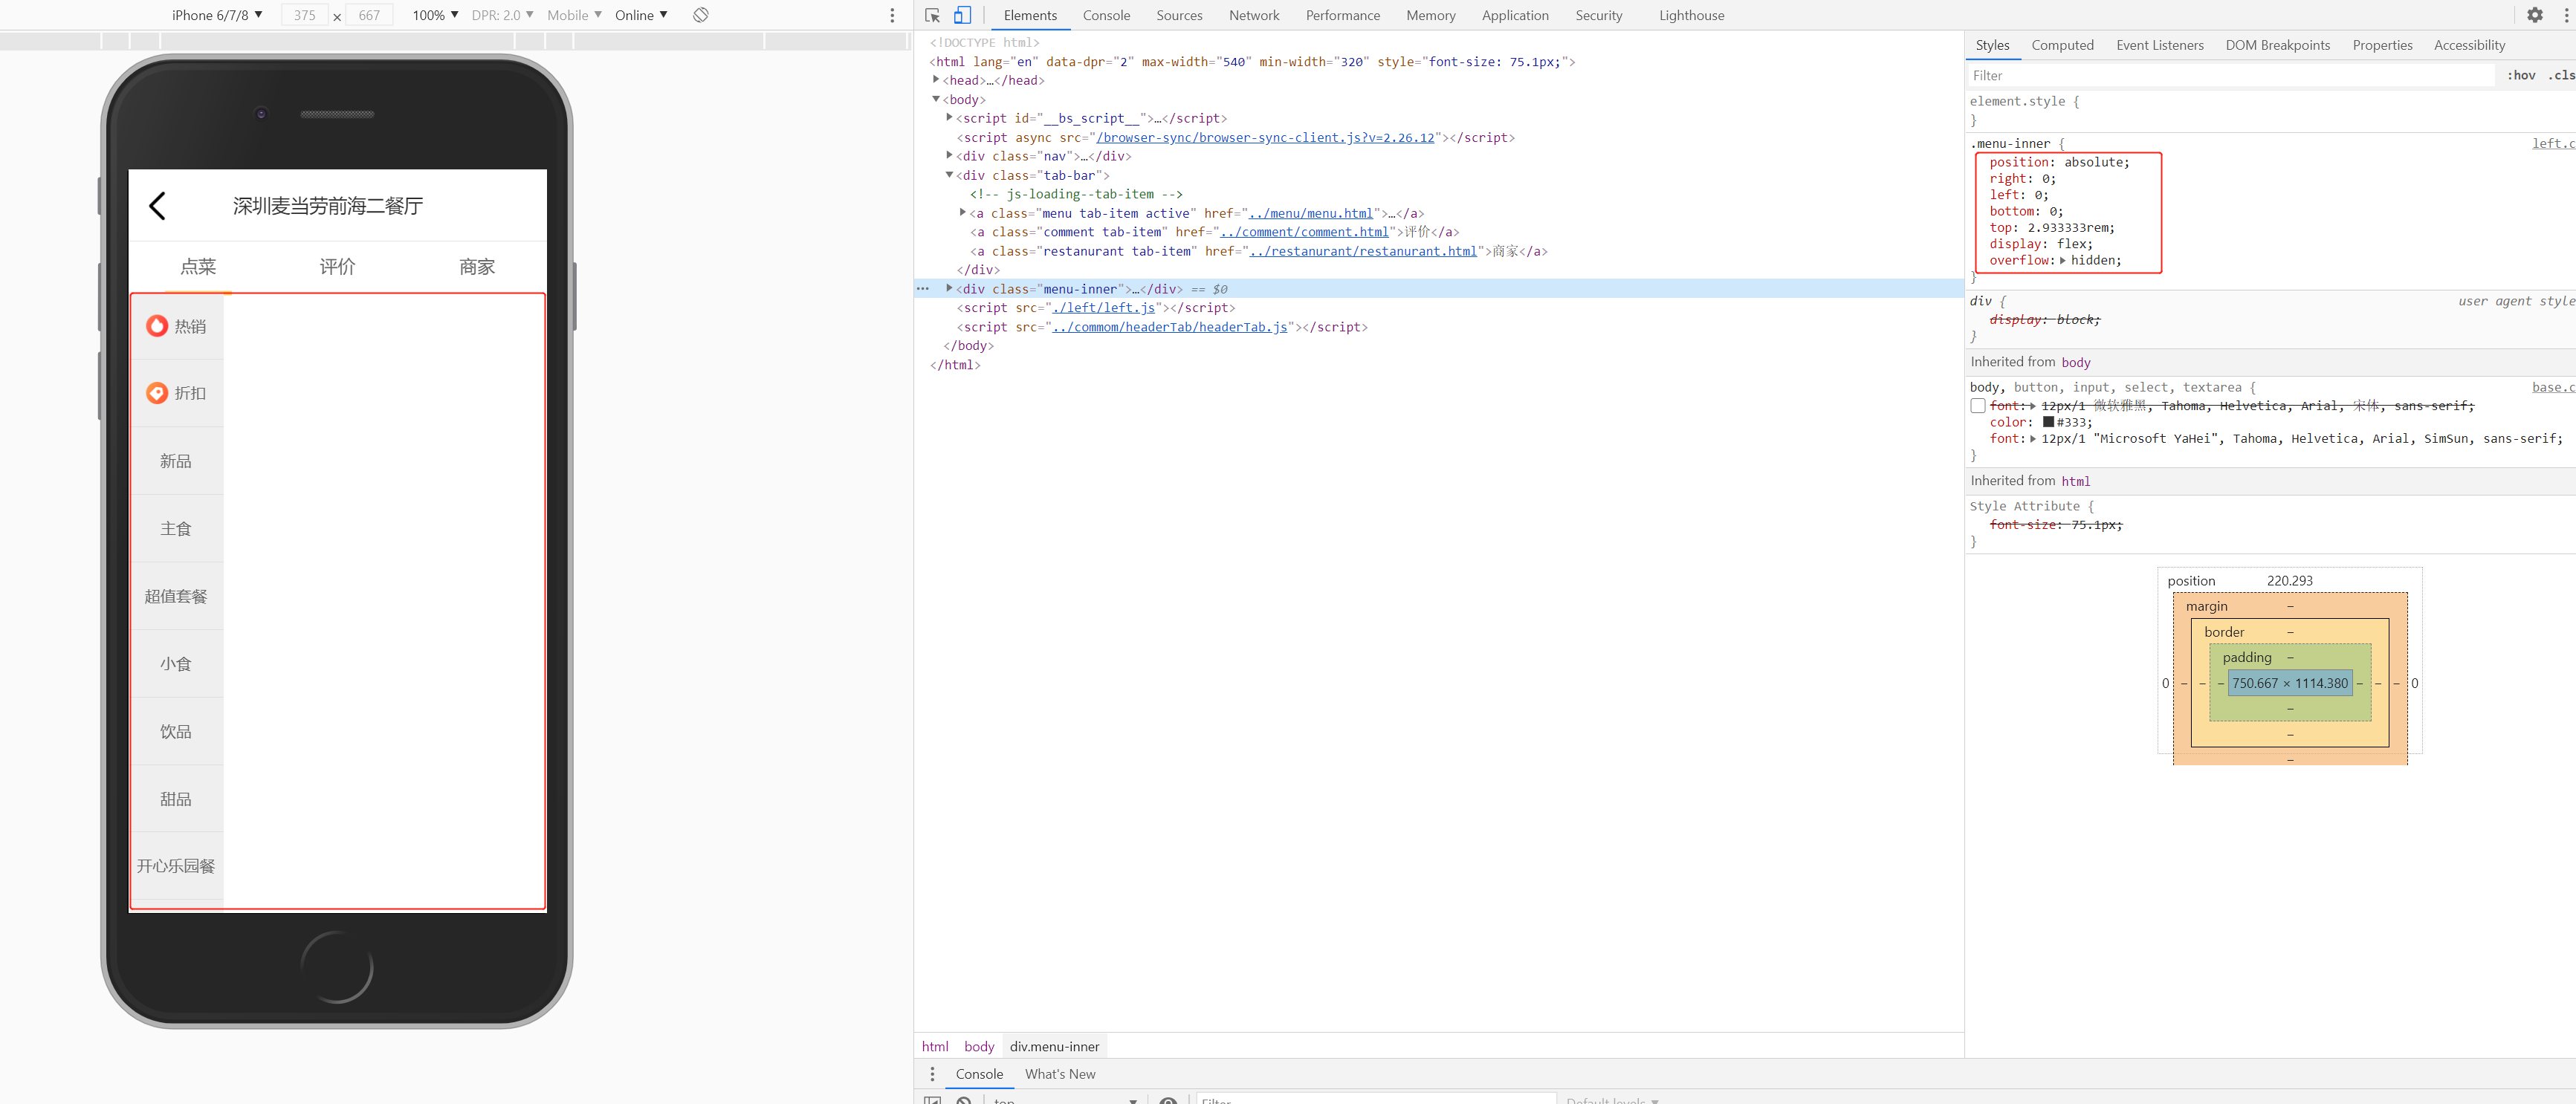This screenshot has width=2576, height=1104.
Task: Open the Event Listeners tab
Action: [2159, 45]
